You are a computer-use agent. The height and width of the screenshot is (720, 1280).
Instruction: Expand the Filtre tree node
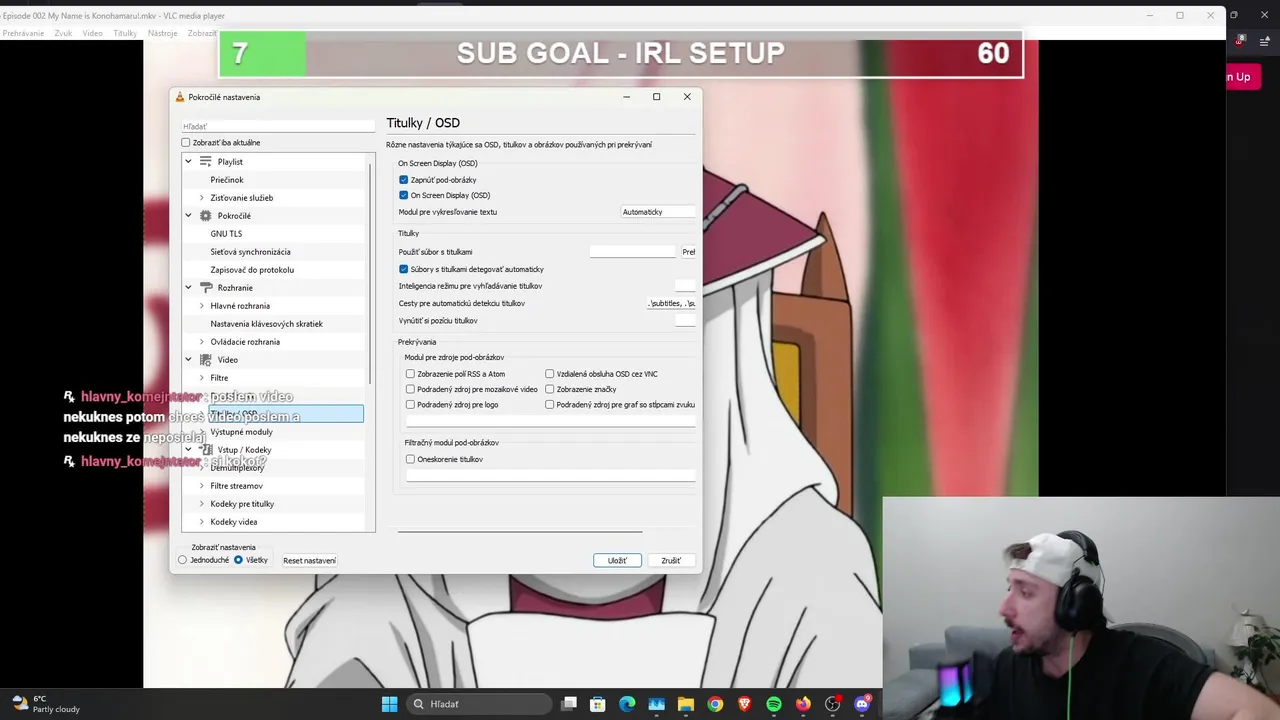[201, 378]
